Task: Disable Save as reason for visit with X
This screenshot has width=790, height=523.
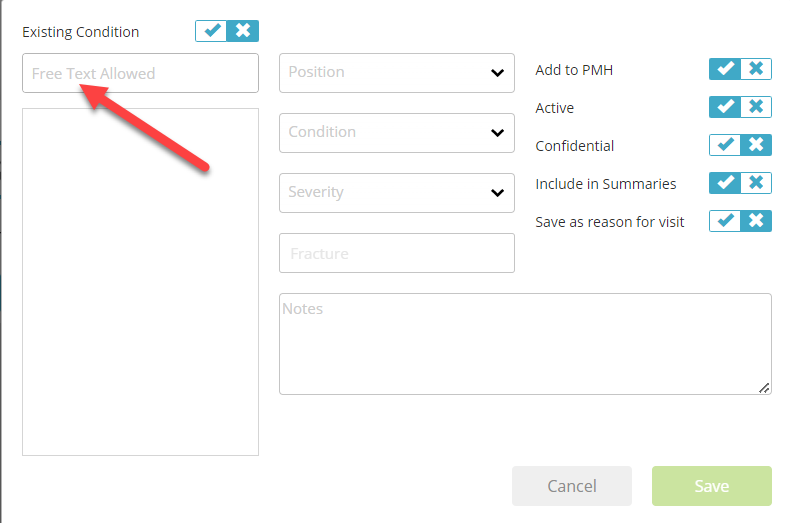Action: pyautogui.click(x=756, y=221)
